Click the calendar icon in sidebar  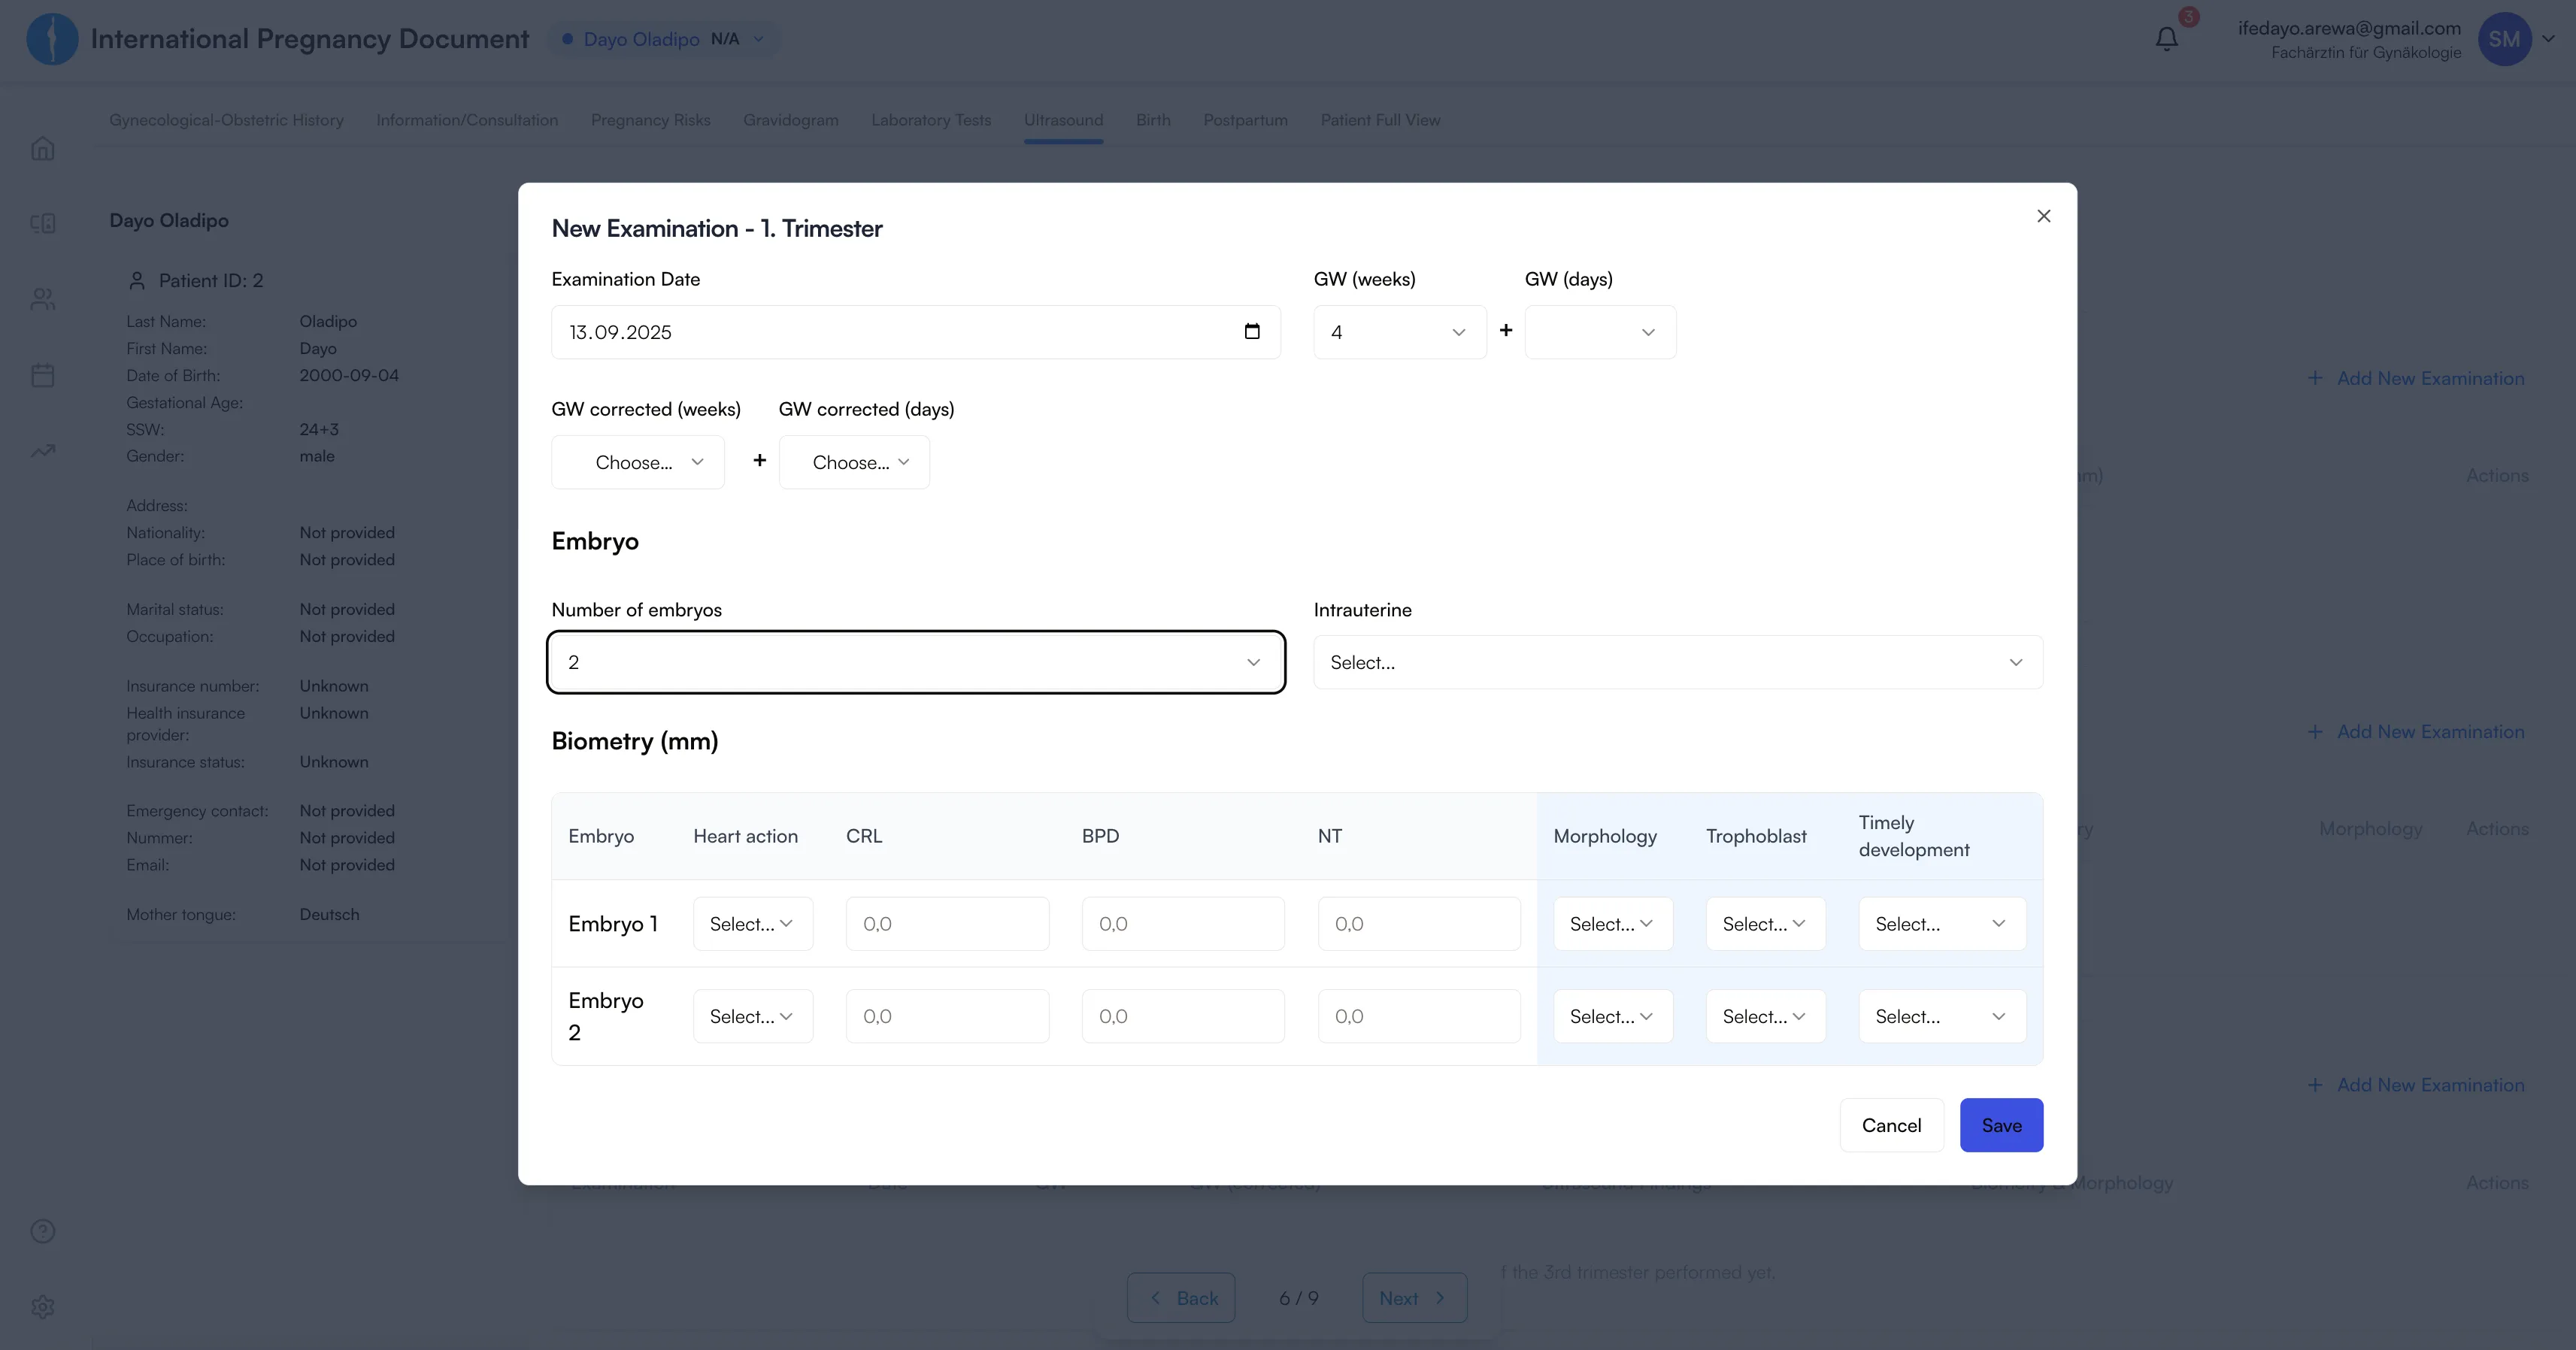click(x=42, y=375)
